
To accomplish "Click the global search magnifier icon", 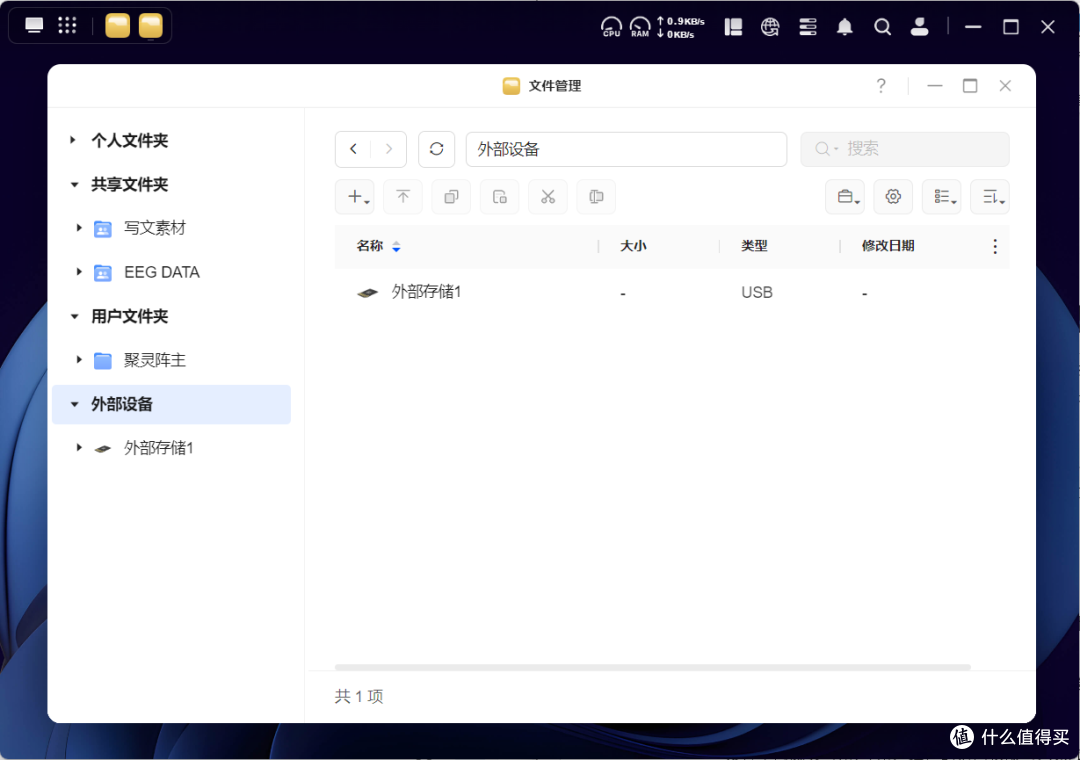I will (882, 27).
